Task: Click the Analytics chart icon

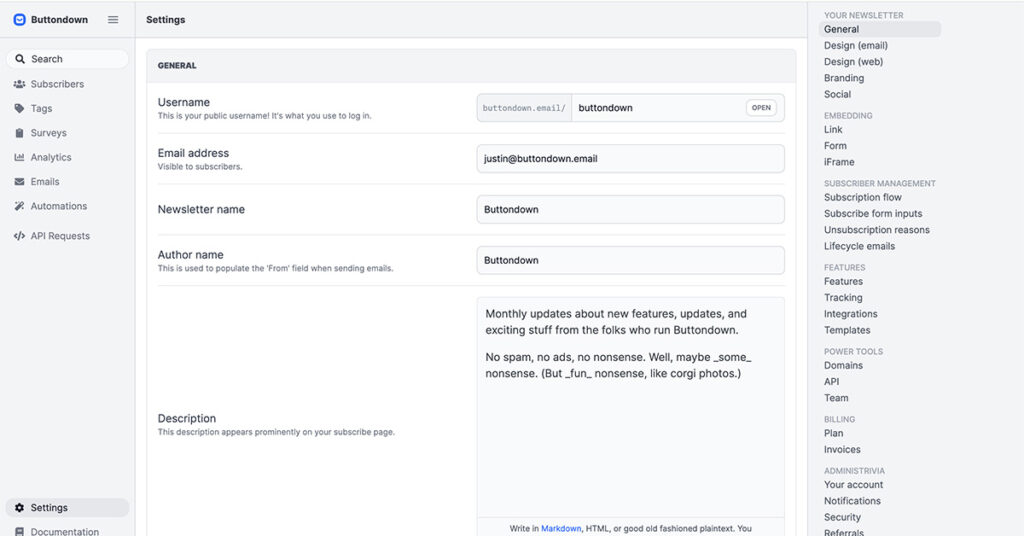Action: (x=20, y=157)
